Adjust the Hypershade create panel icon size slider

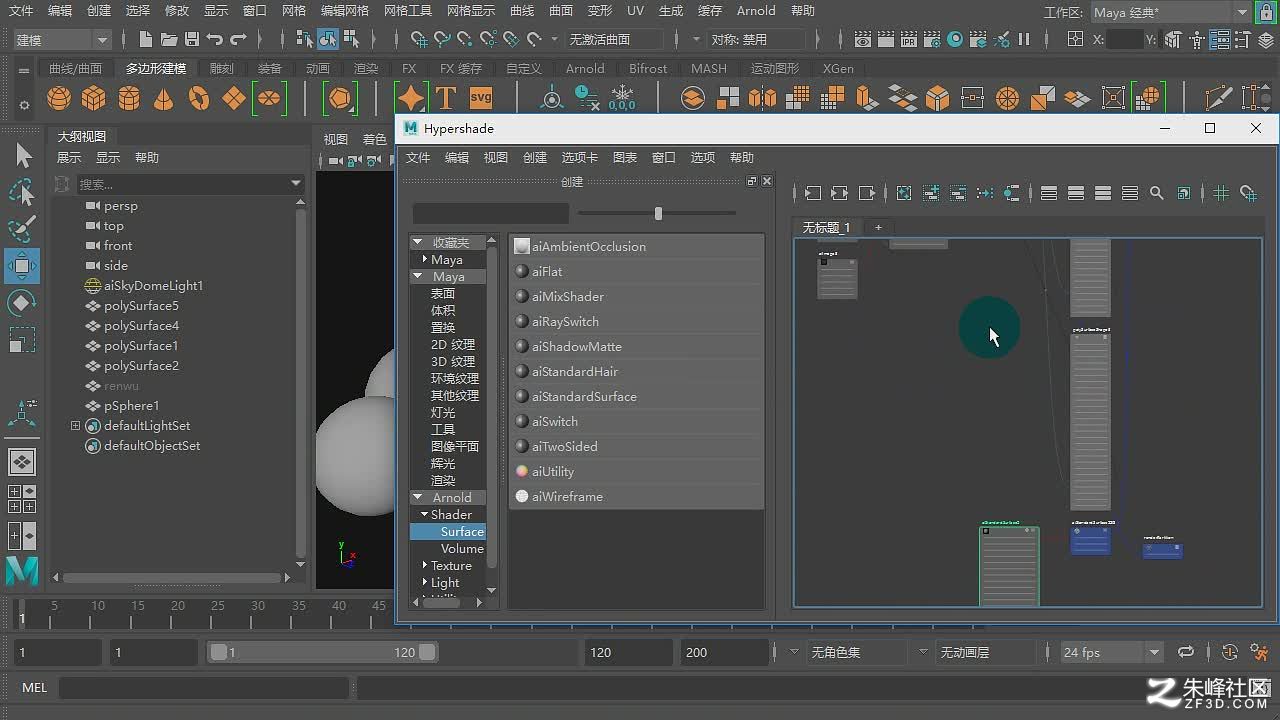[x=657, y=213]
